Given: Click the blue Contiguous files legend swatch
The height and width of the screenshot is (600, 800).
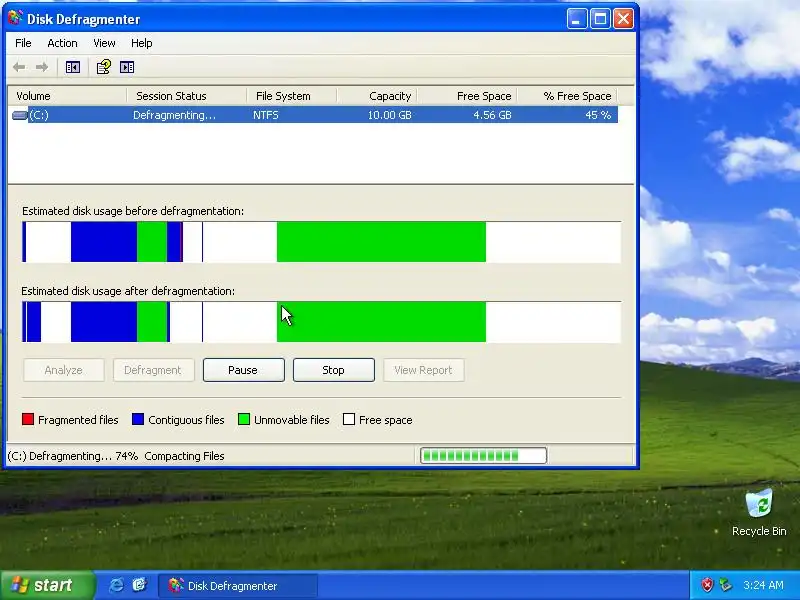Looking at the screenshot, I should click(x=138, y=419).
